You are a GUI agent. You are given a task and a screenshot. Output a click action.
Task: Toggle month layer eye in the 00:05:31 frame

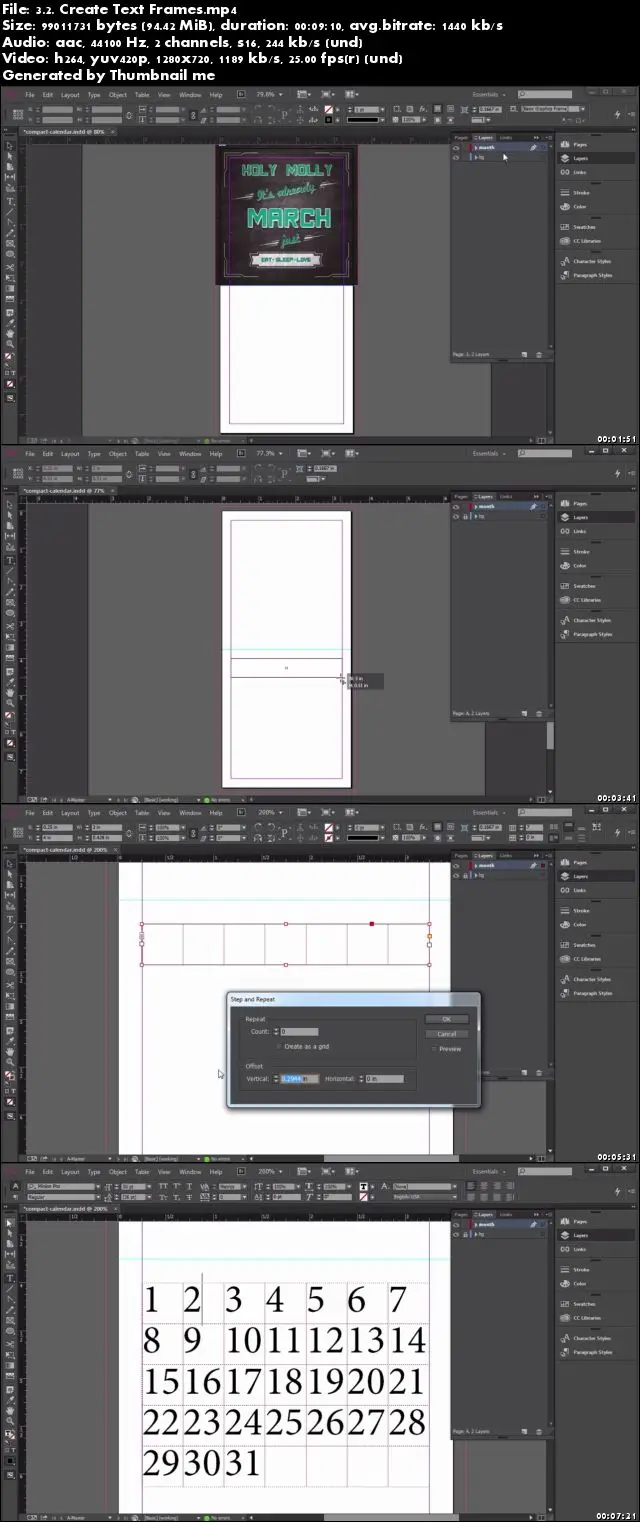click(456, 865)
